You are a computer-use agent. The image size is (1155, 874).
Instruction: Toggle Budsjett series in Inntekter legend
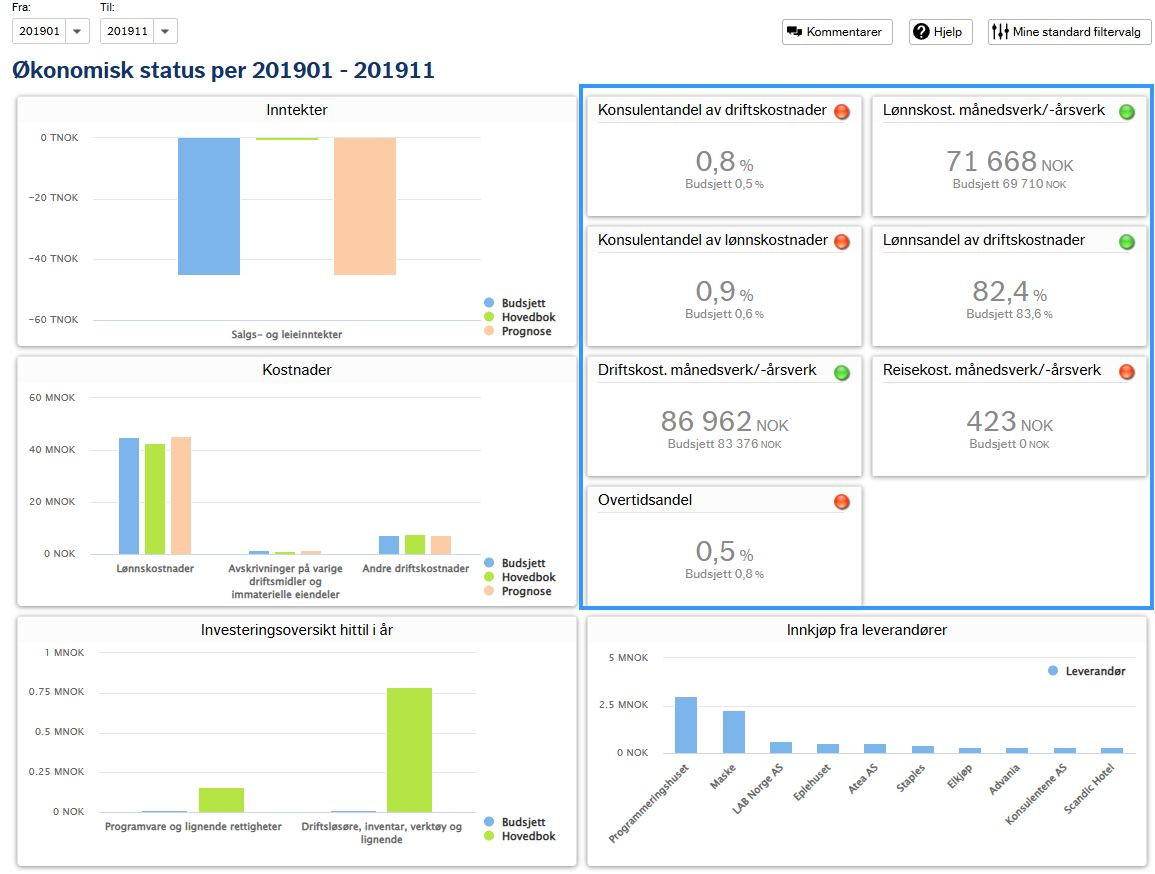(x=515, y=303)
